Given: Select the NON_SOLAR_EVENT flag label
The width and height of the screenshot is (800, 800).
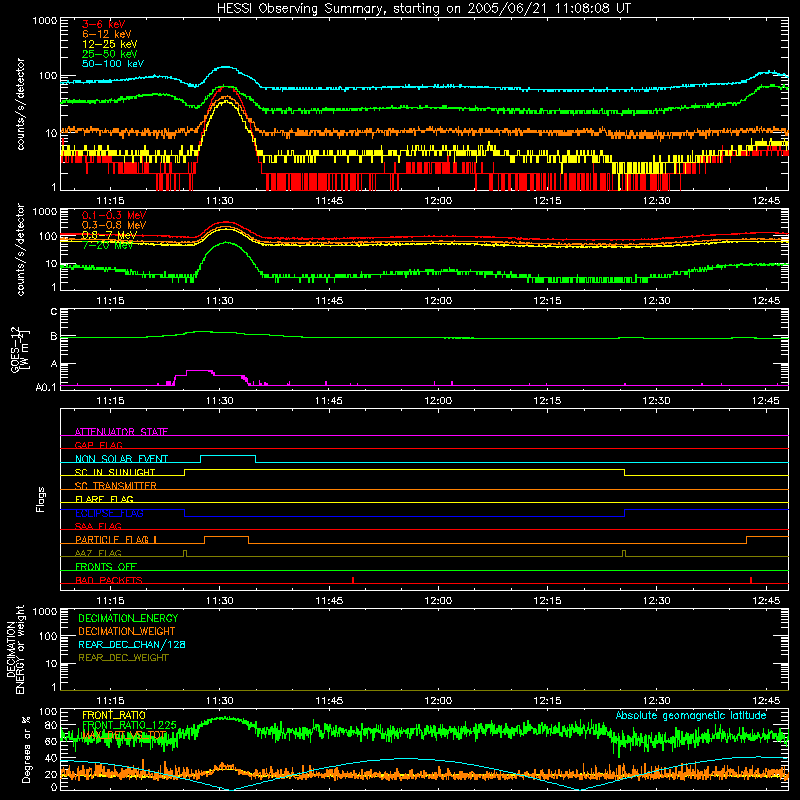Looking at the screenshot, I should [x=121, y=459].
